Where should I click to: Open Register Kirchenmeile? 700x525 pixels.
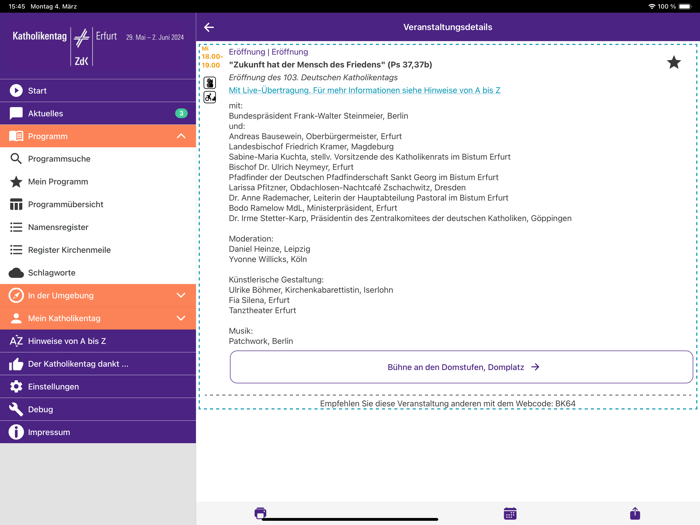98,250
